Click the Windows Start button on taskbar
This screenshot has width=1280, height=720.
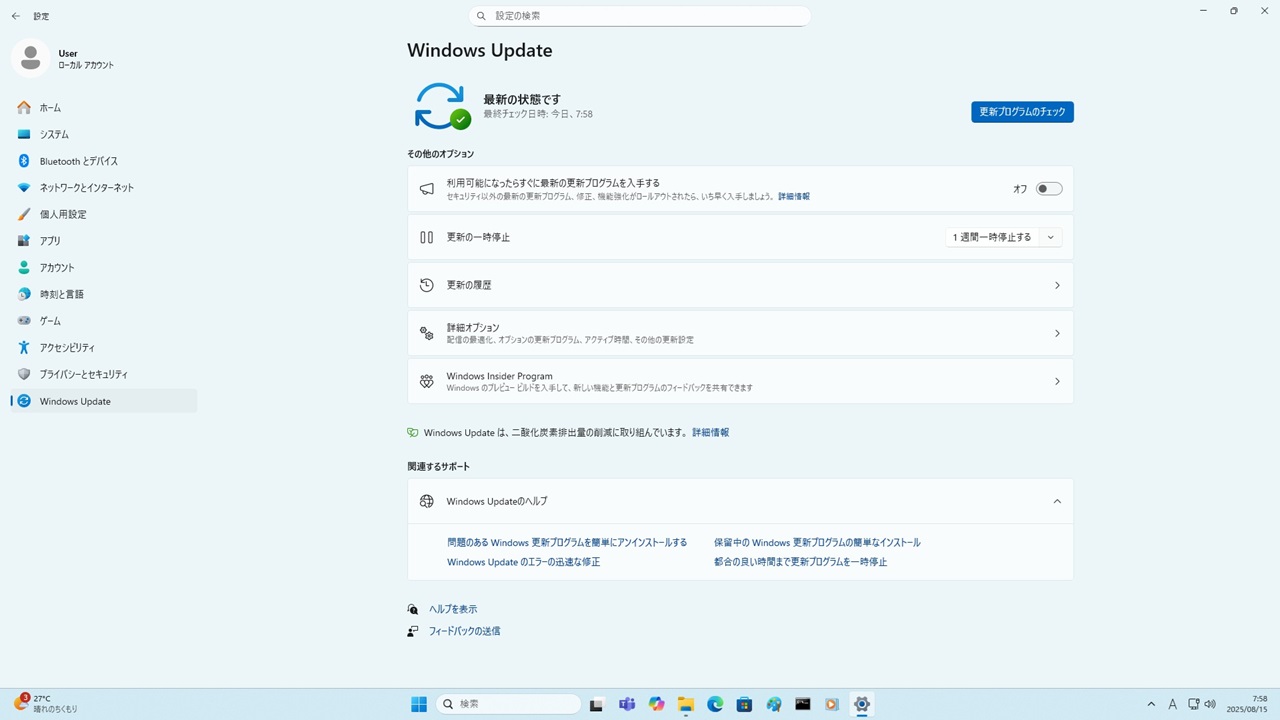[419, 704]
